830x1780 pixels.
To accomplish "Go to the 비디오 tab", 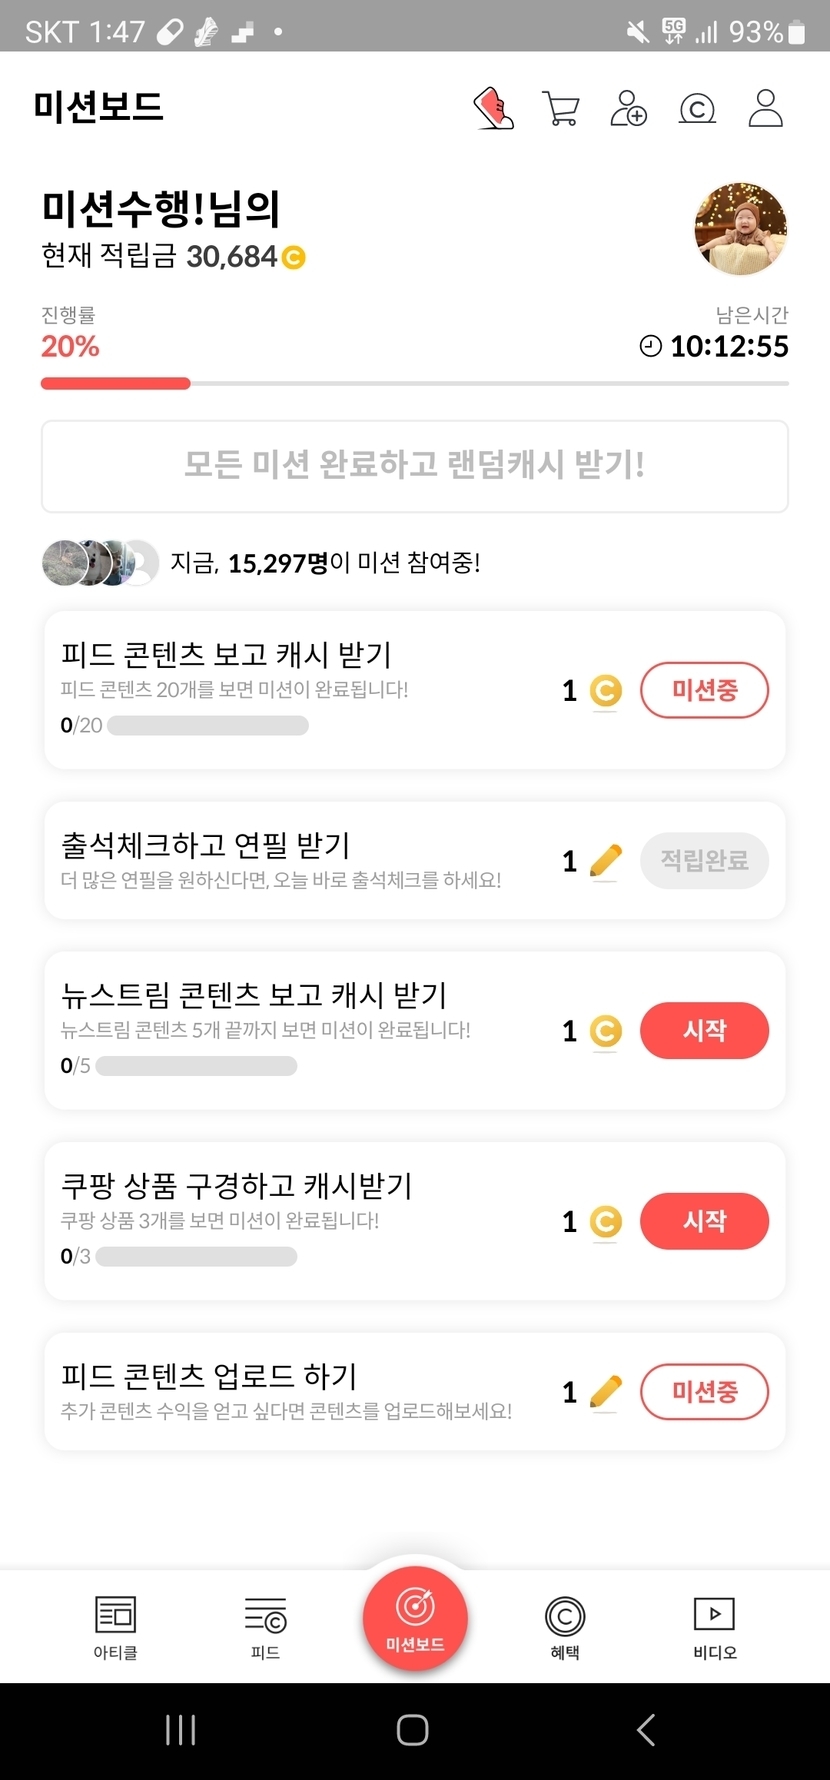I will tap(714, 1626).
